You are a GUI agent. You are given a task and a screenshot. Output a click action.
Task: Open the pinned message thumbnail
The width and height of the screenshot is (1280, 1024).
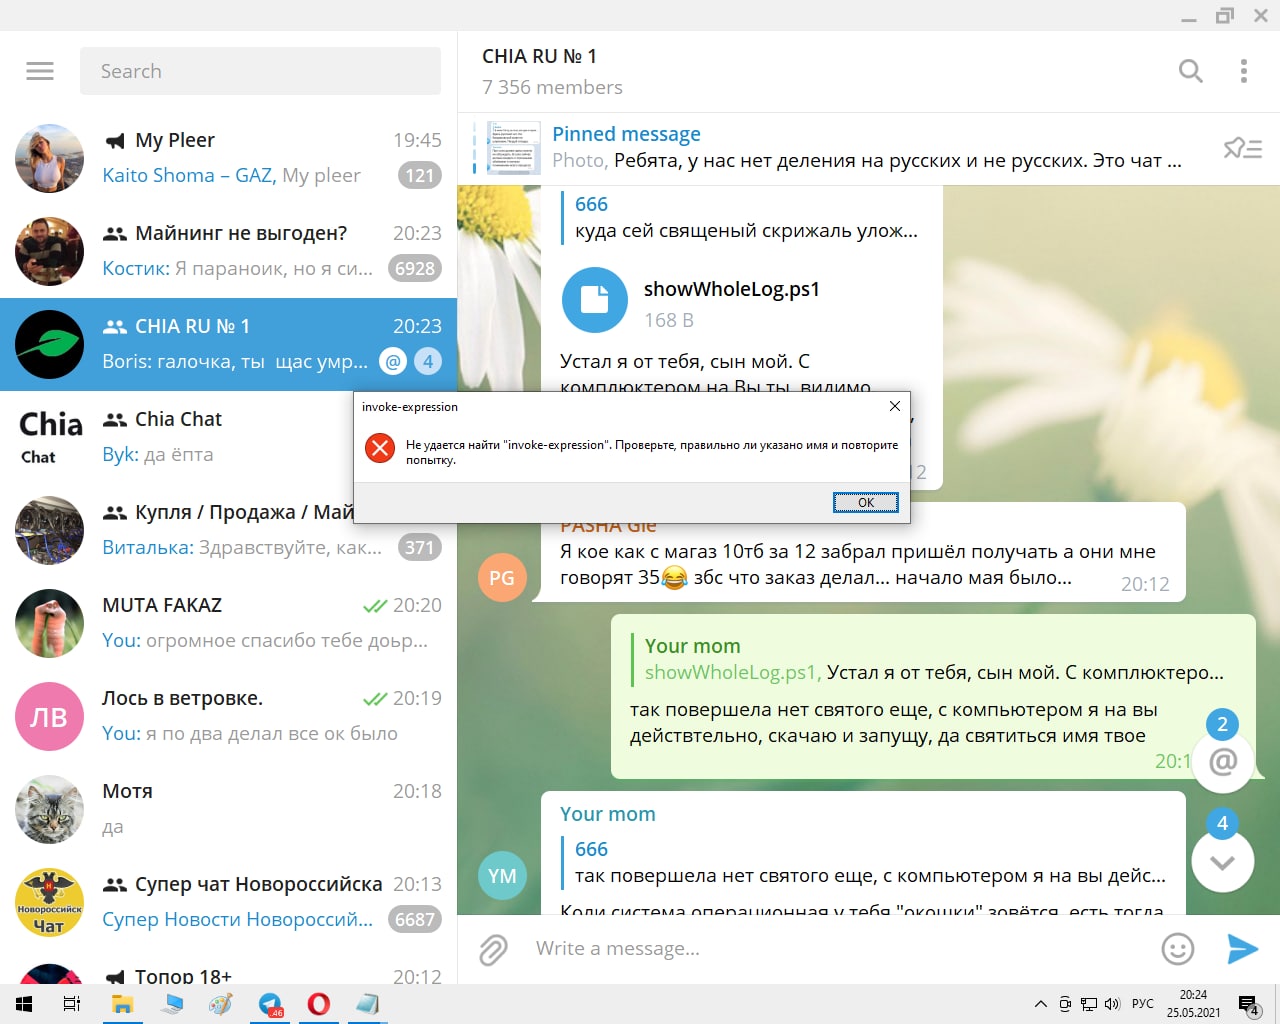[514, 148]
